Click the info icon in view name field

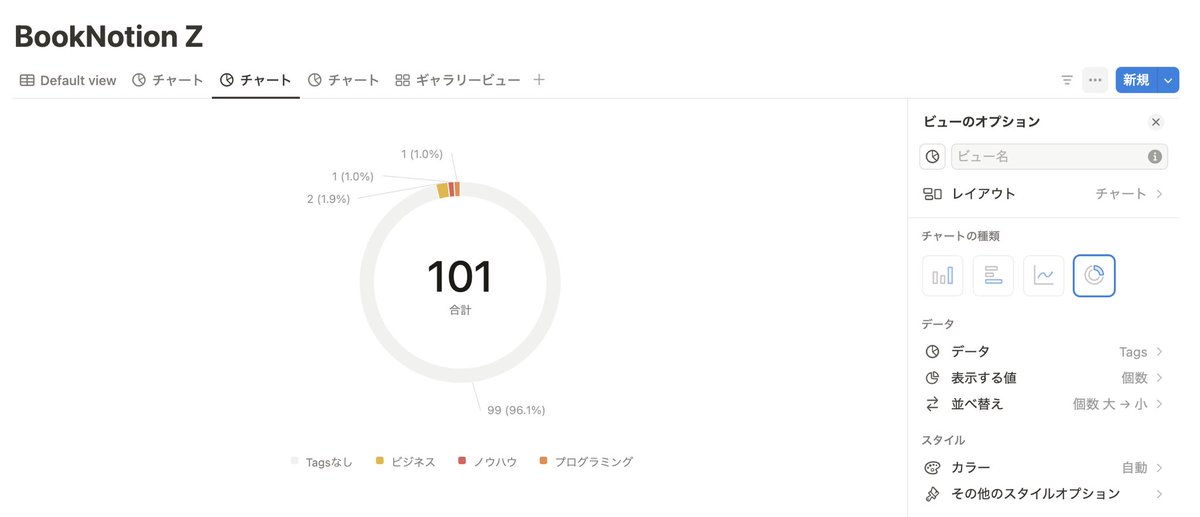pyautogui.click(x=1154, y=157)
